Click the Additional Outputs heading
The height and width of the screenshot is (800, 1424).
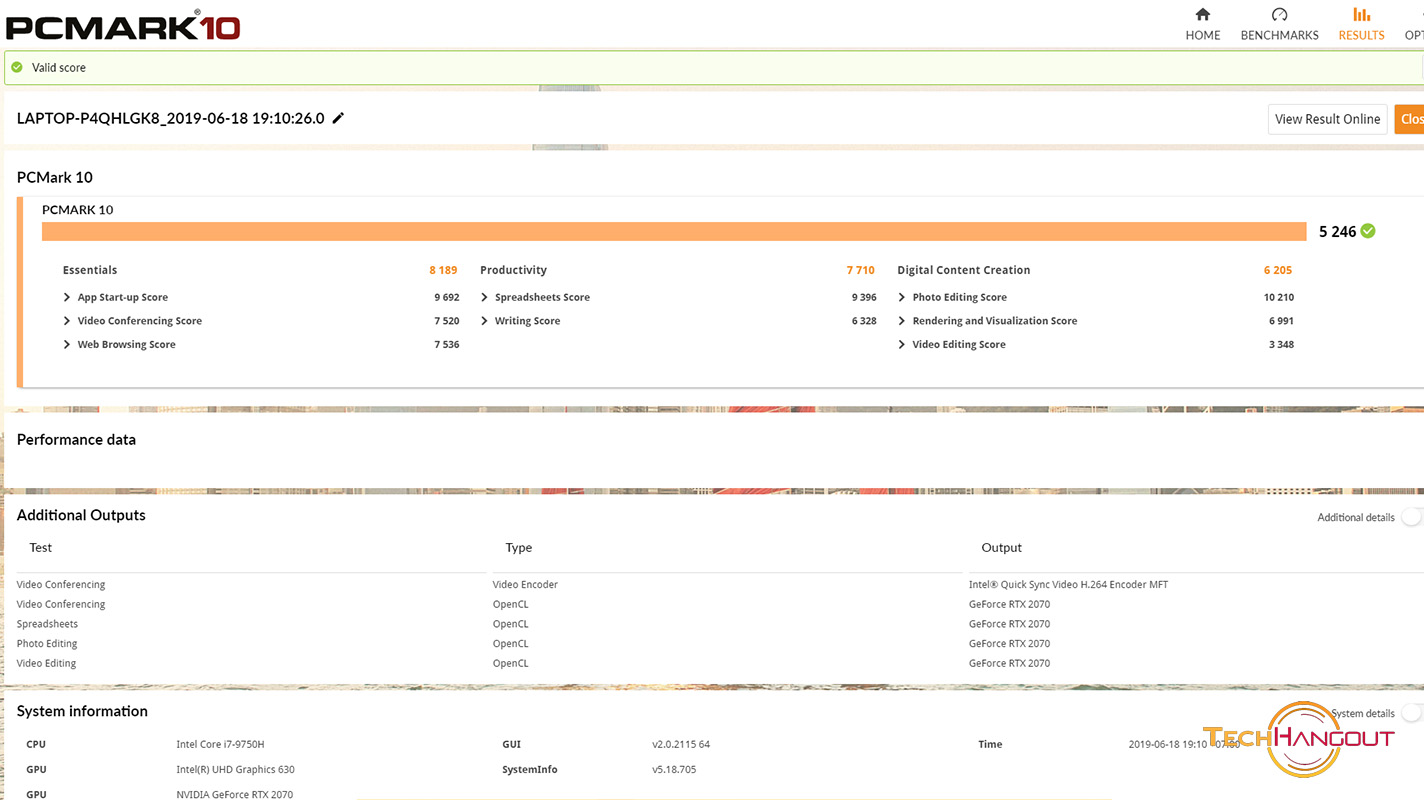[x=81, y=515]
